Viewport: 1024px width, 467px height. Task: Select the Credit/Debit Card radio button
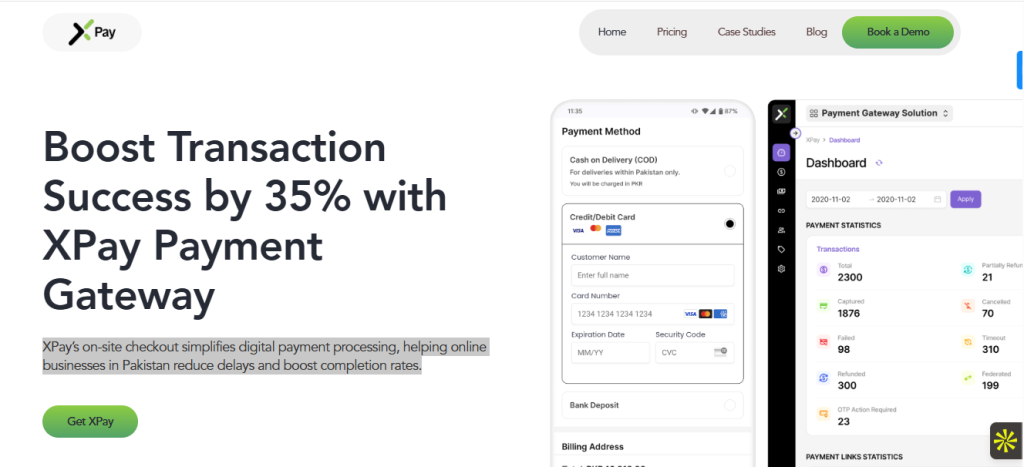[x=729, y=224]
